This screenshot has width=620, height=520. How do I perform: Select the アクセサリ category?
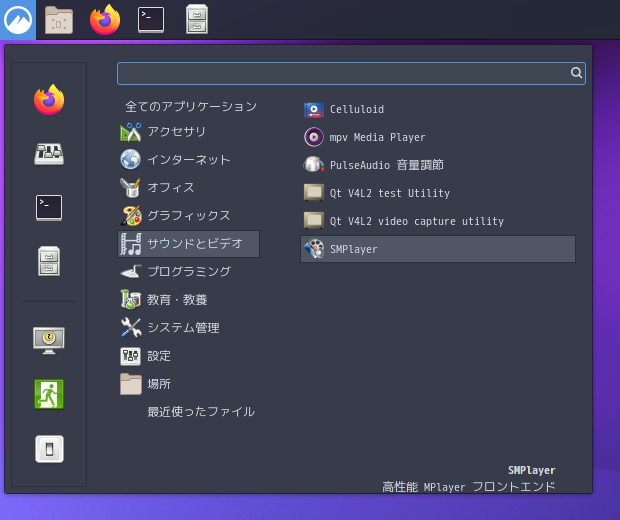click(189, 132)
